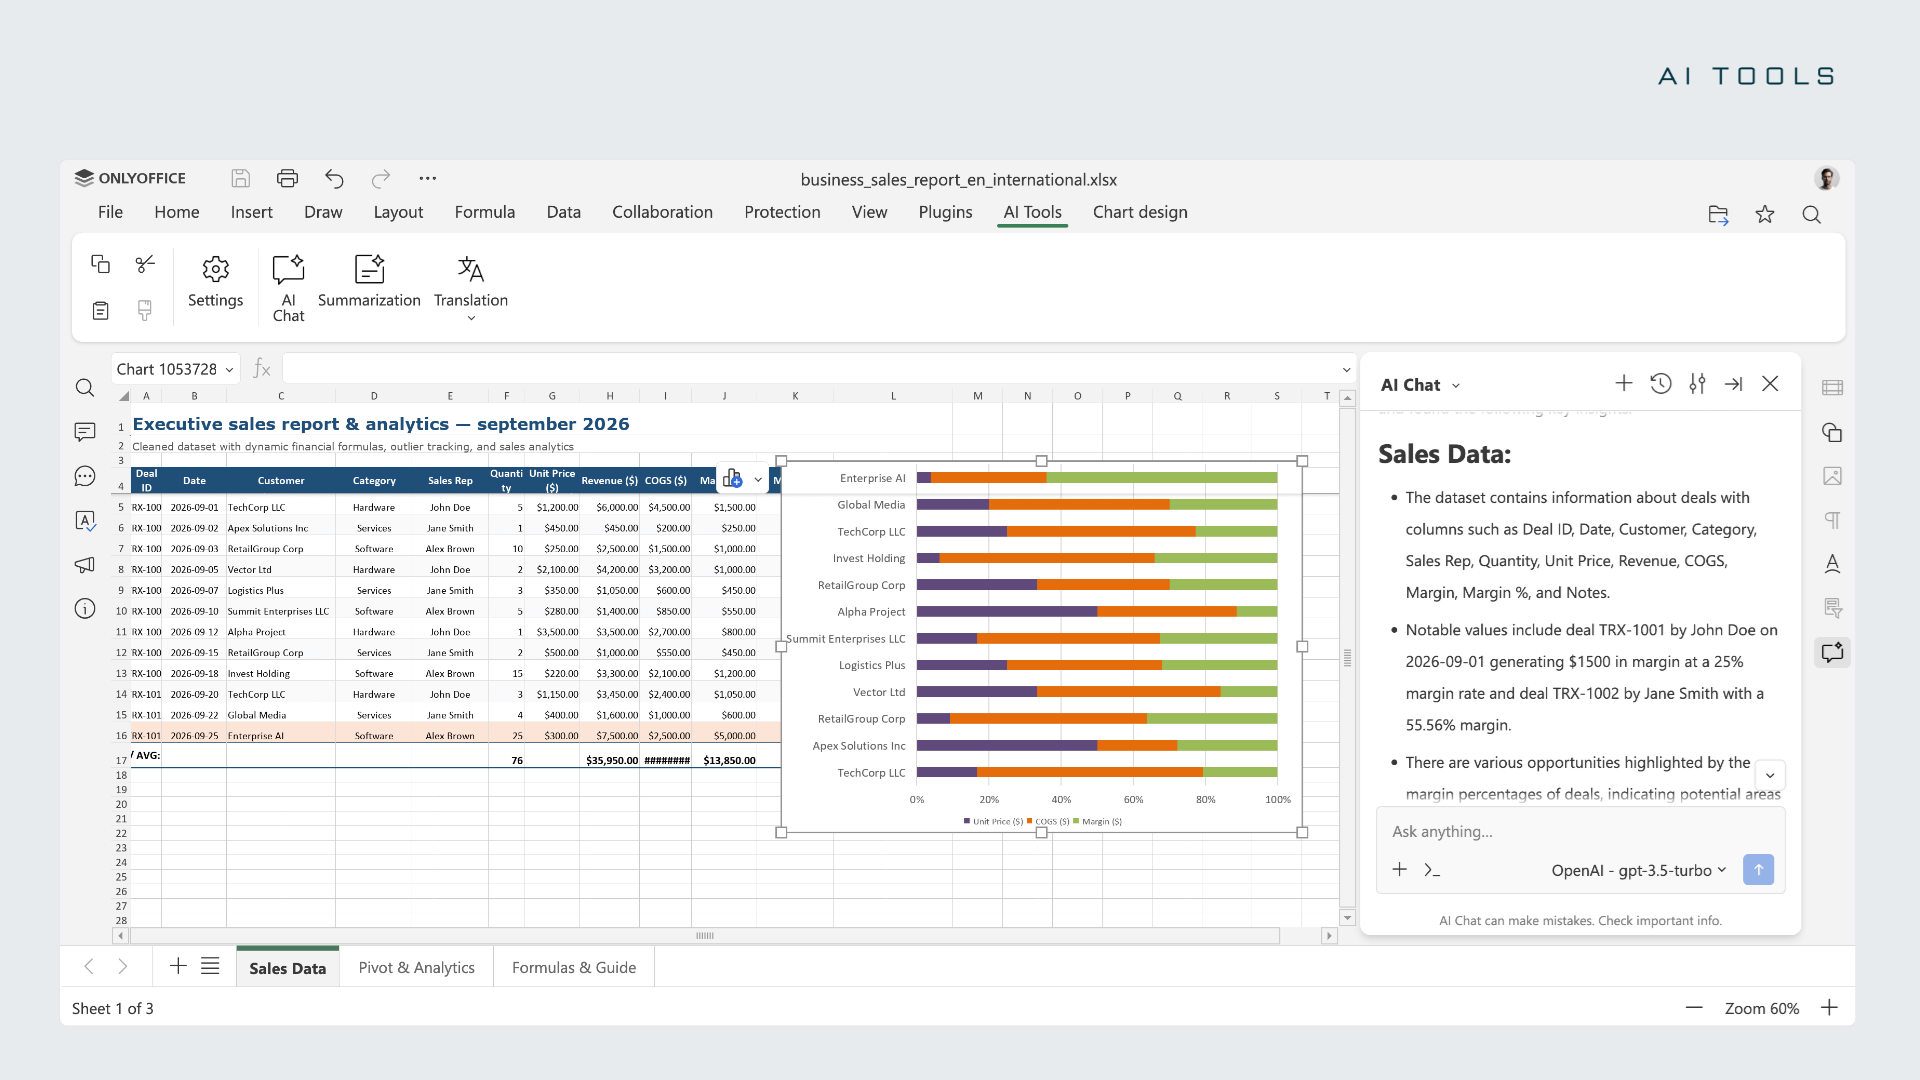The width and height of the screenshot is (1920, 1080).
Task: Open the Pivot & Analytics sheet
Action: (x=416, y=968)
